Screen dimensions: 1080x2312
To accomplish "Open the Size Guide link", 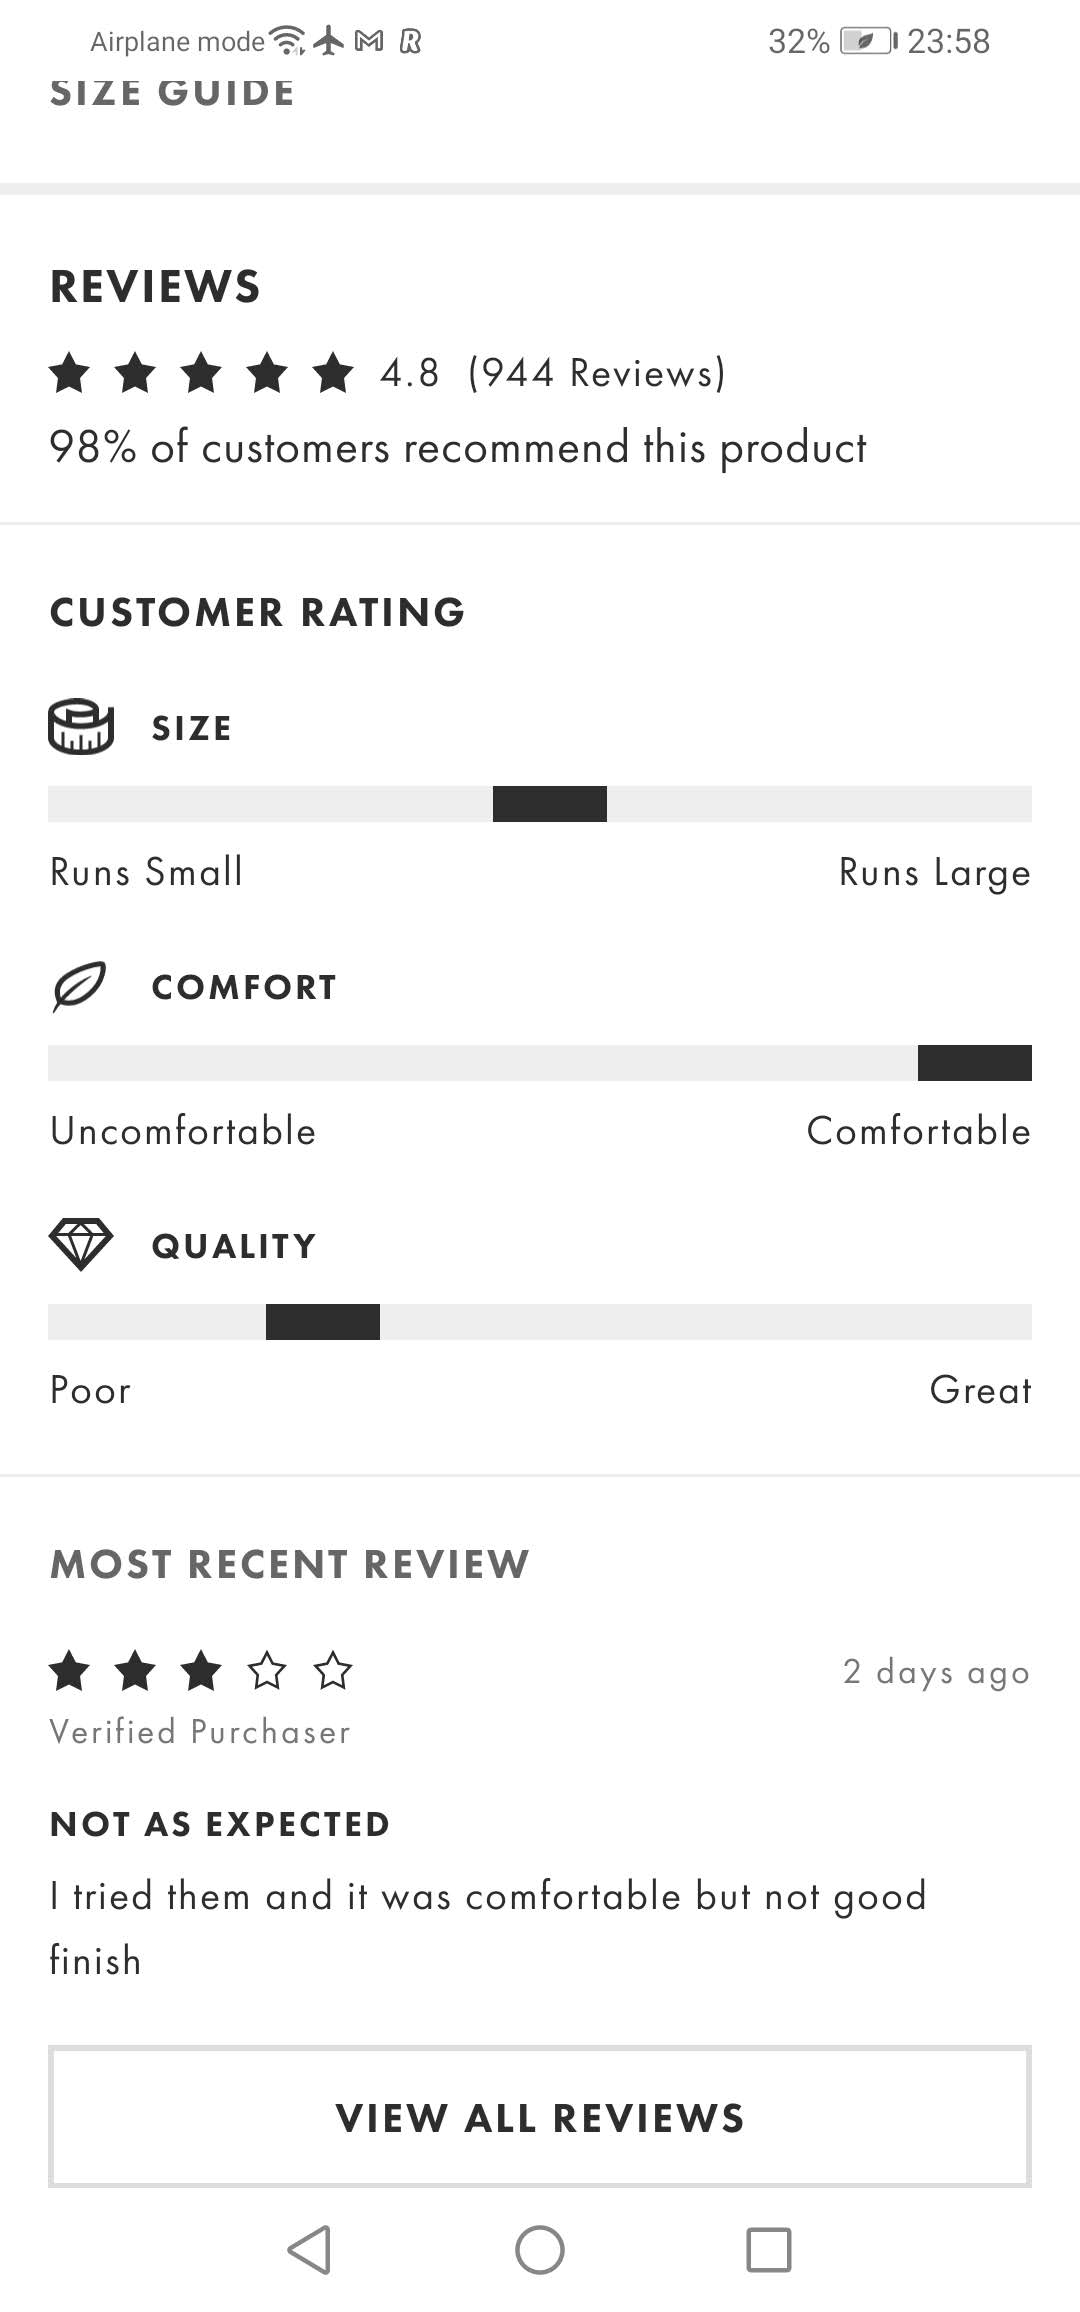I will click(172, 92).
